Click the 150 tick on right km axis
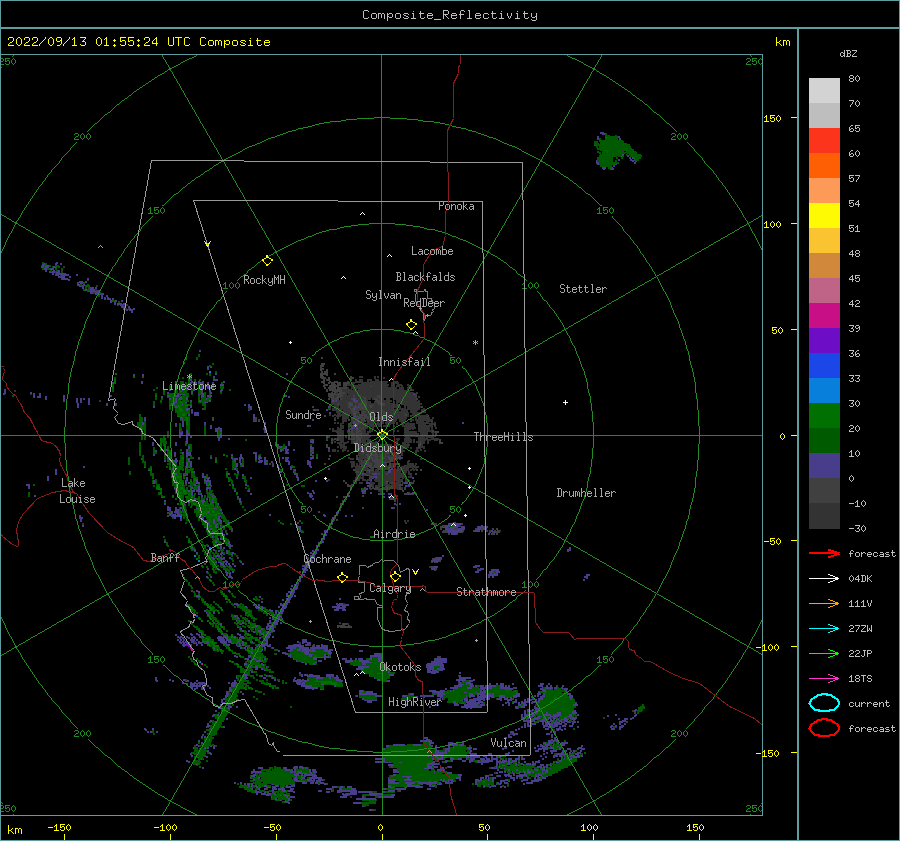Screen dimensions: 900x841 773,118
